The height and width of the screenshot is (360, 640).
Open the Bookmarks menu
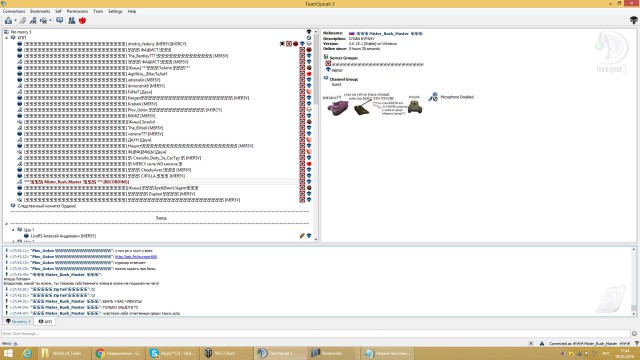40,11
